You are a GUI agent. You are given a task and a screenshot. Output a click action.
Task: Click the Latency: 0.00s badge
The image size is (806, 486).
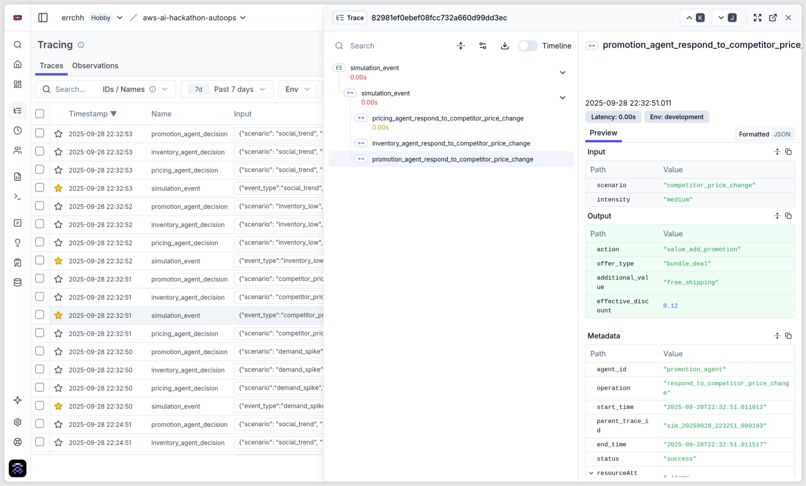(x=613, y=117)
